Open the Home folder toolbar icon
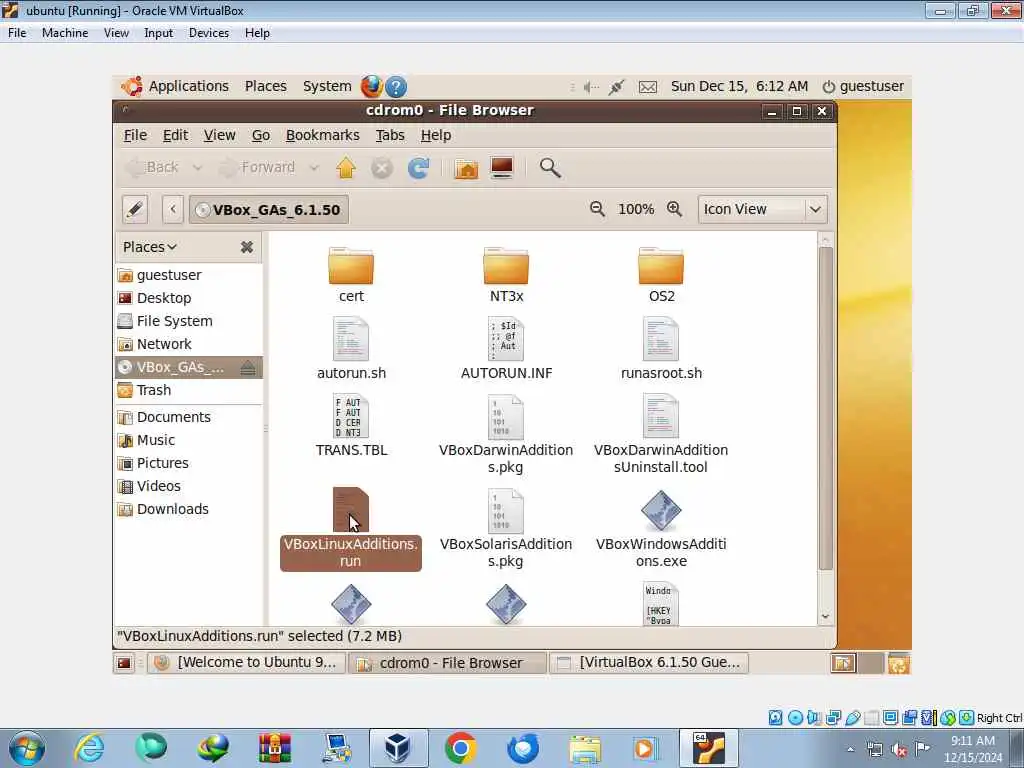 pos(466,168)
